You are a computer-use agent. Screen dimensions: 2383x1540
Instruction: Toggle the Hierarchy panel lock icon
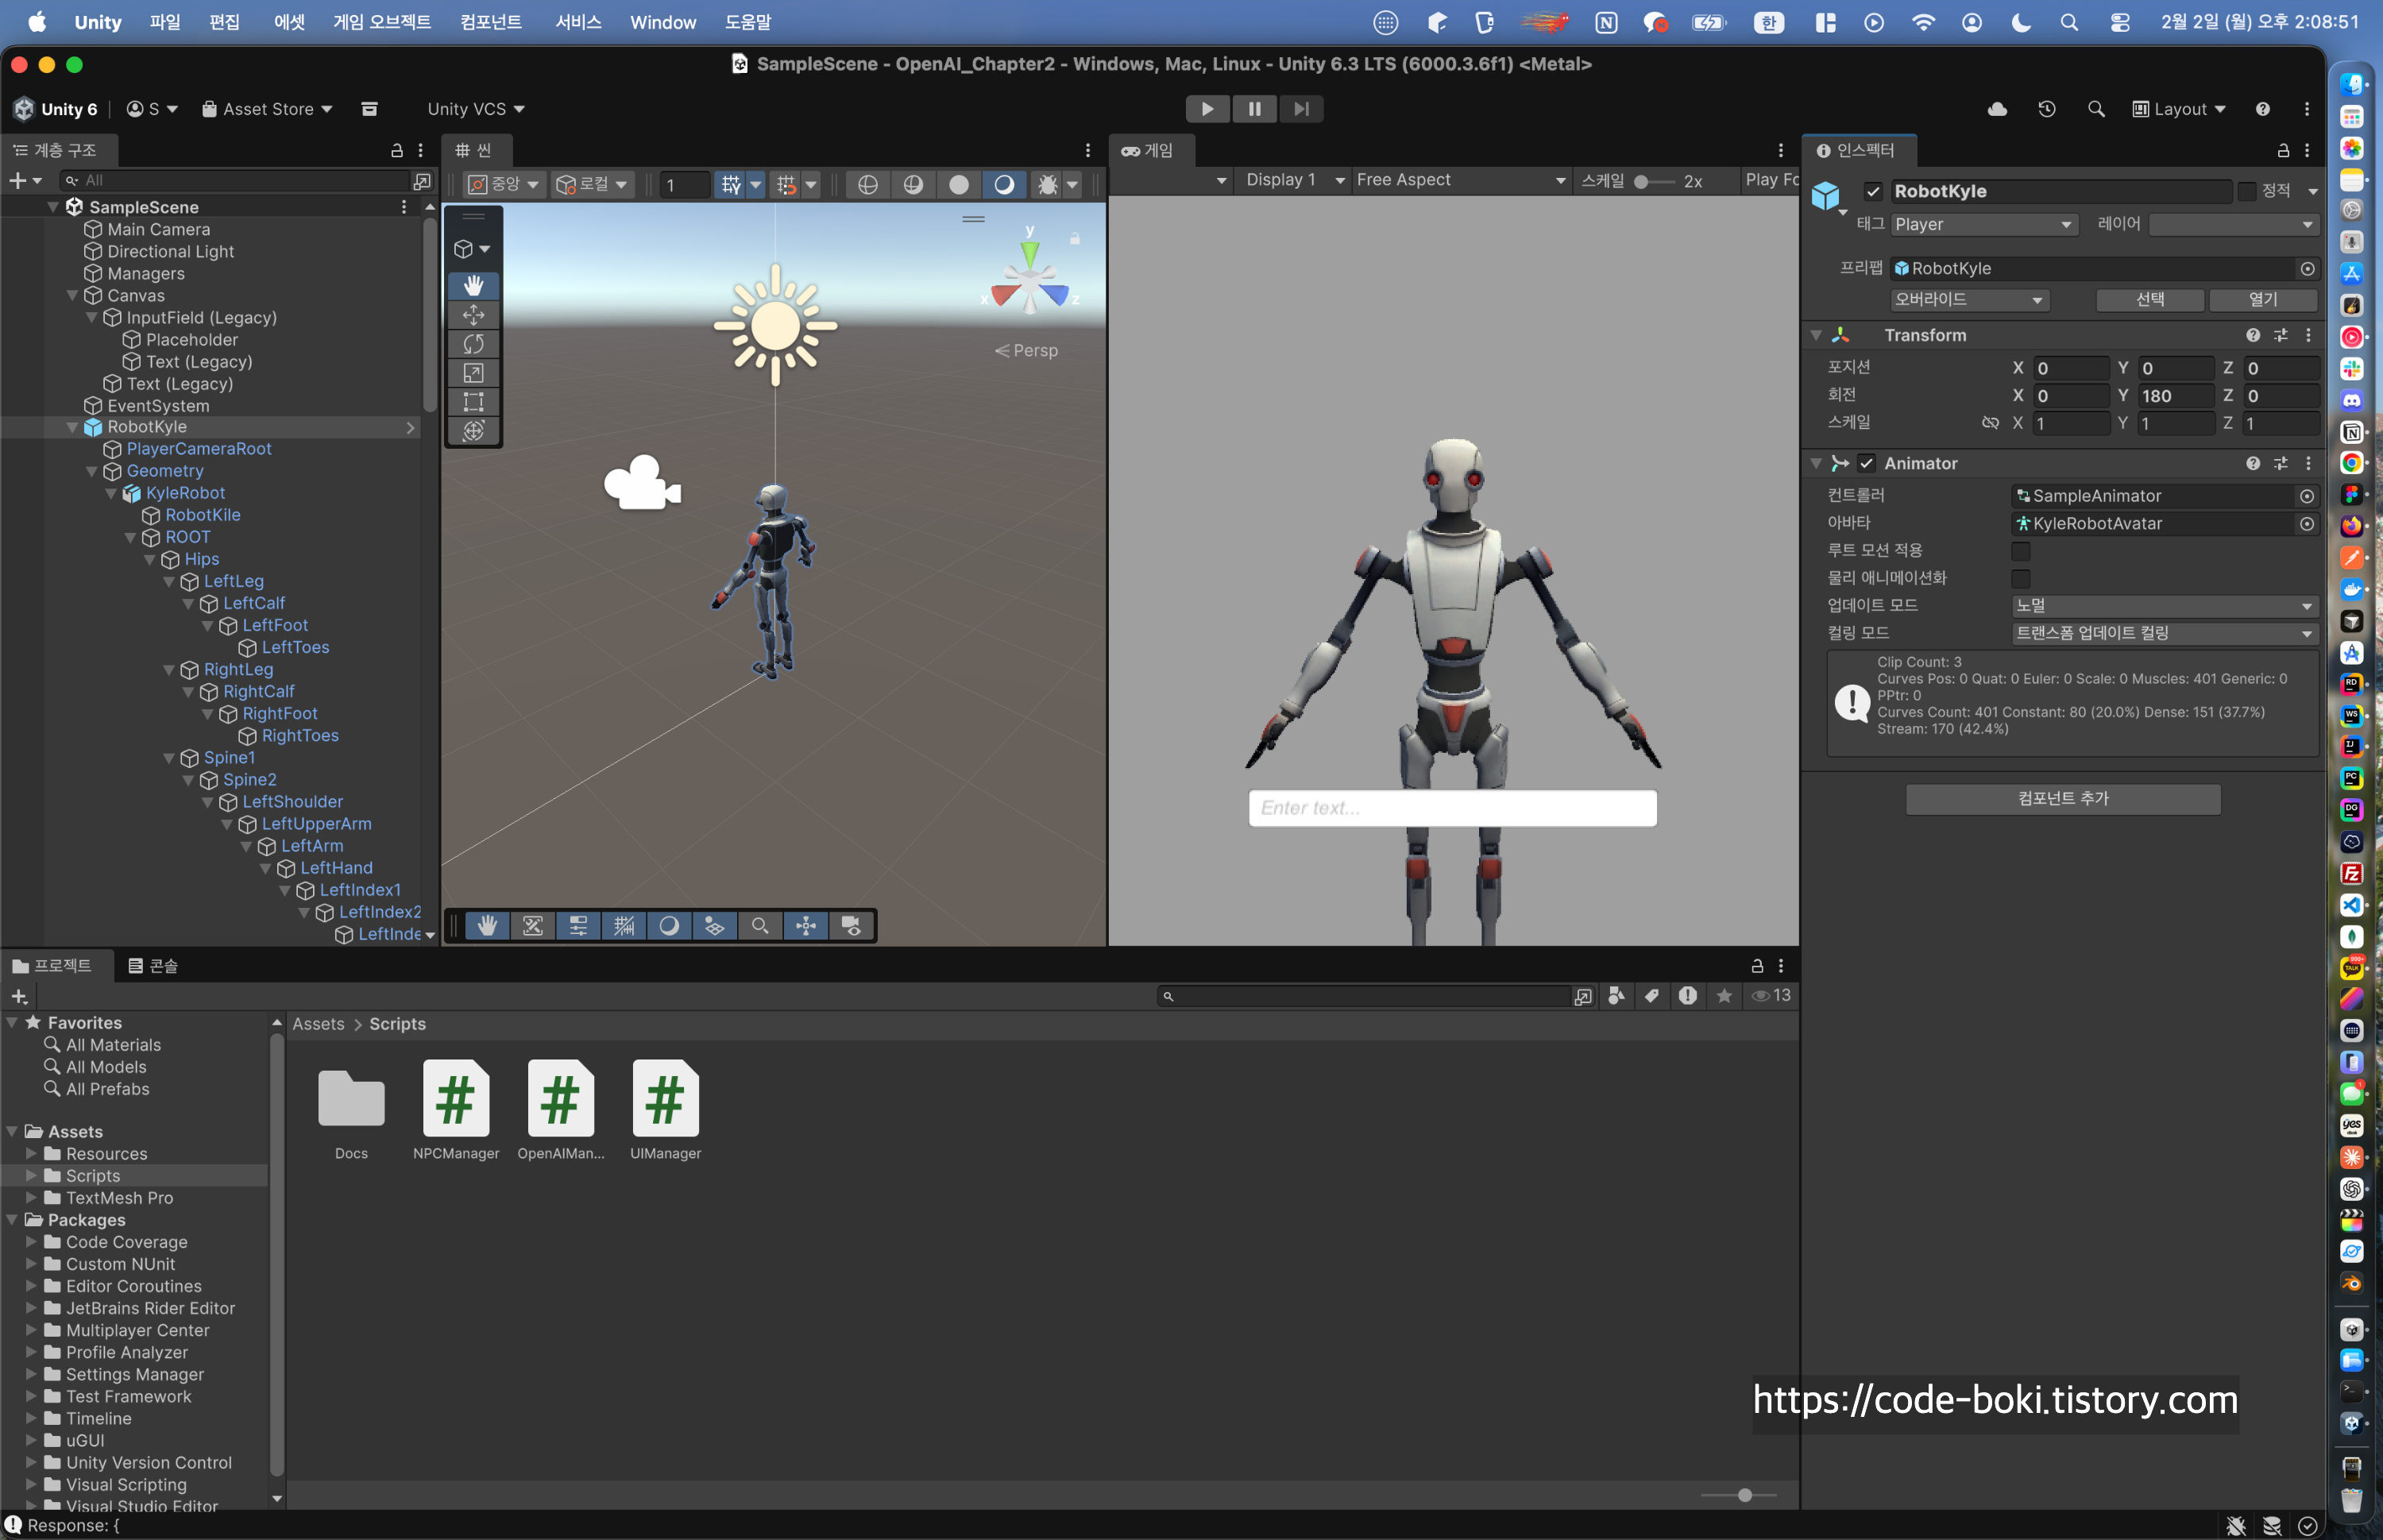click(x=396, y=150)
